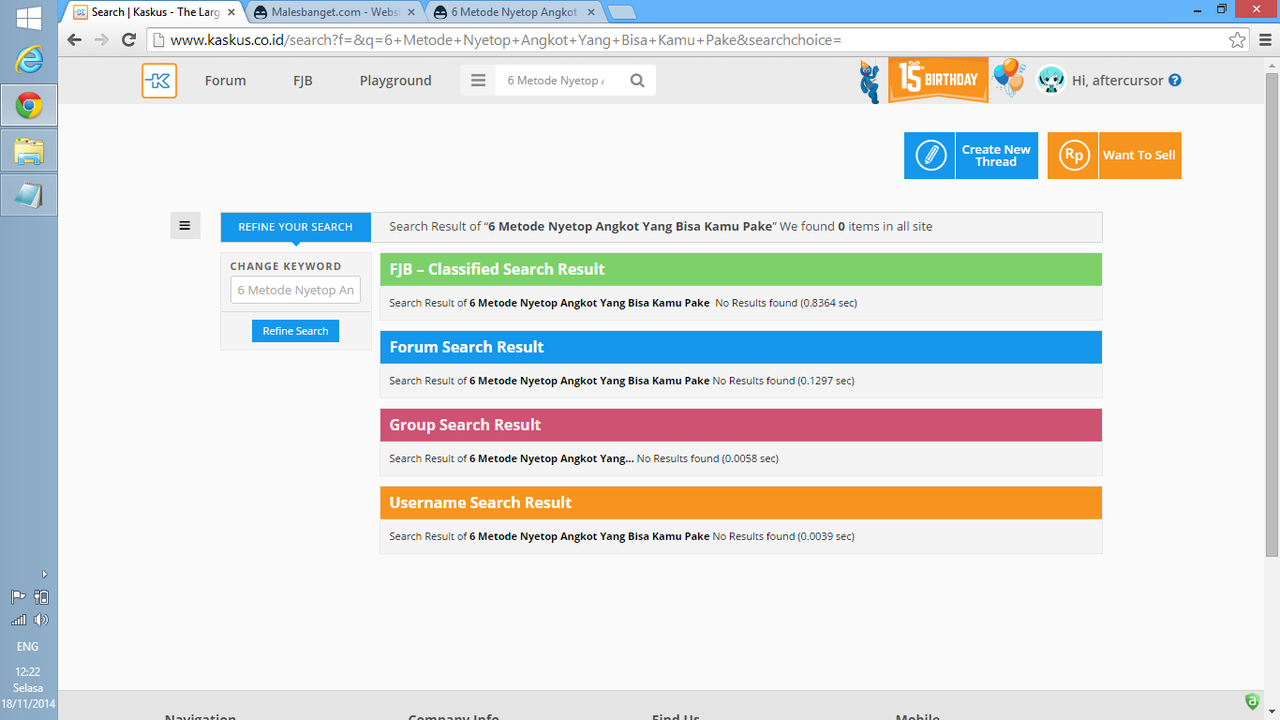Click the volume speaker tray icon
This screenshot has width=1280, height=720.
click(41, 620)
